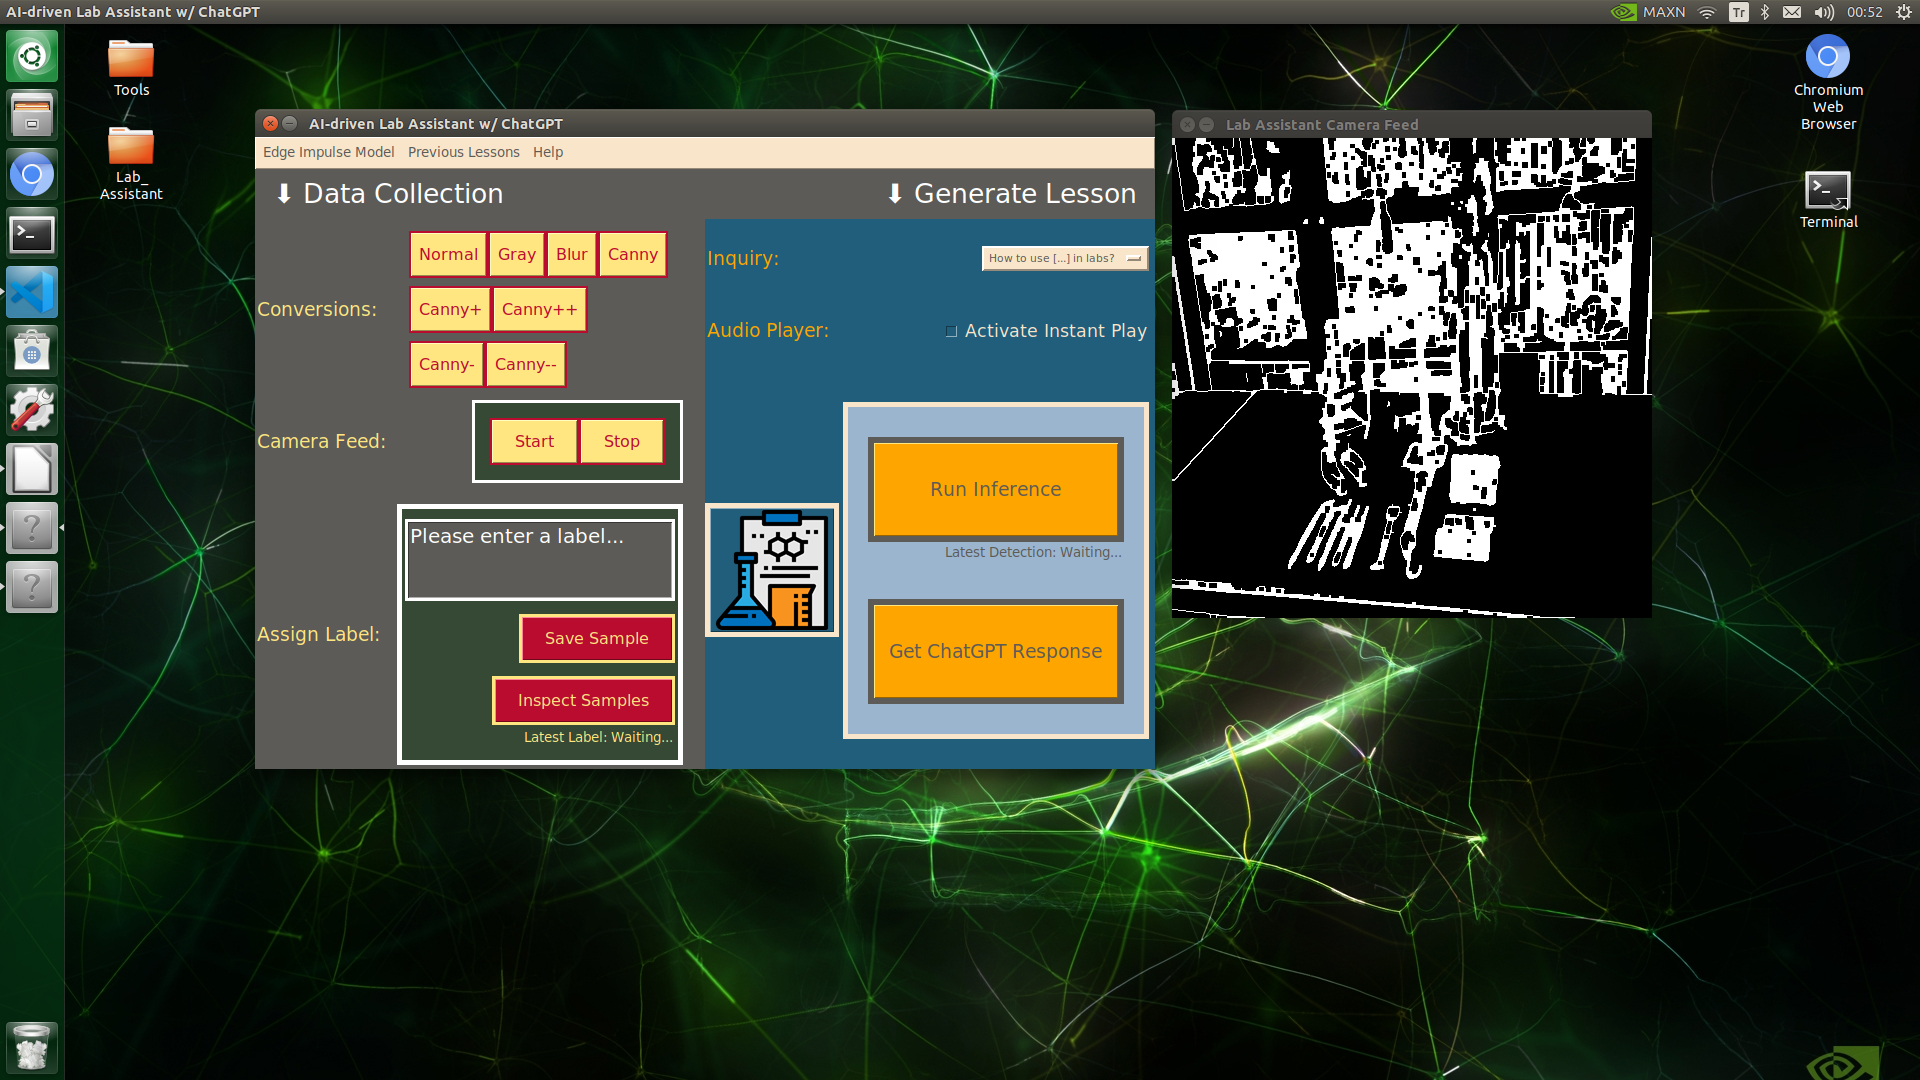Select the Canny+ conversion
1920x1080 pixels.
point(450,309)
